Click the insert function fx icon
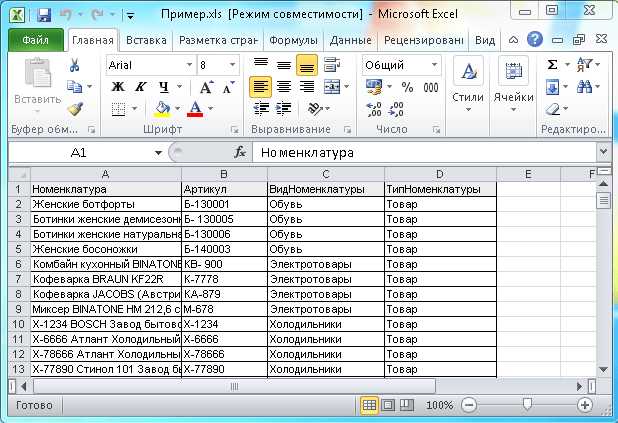 point(240,153)
